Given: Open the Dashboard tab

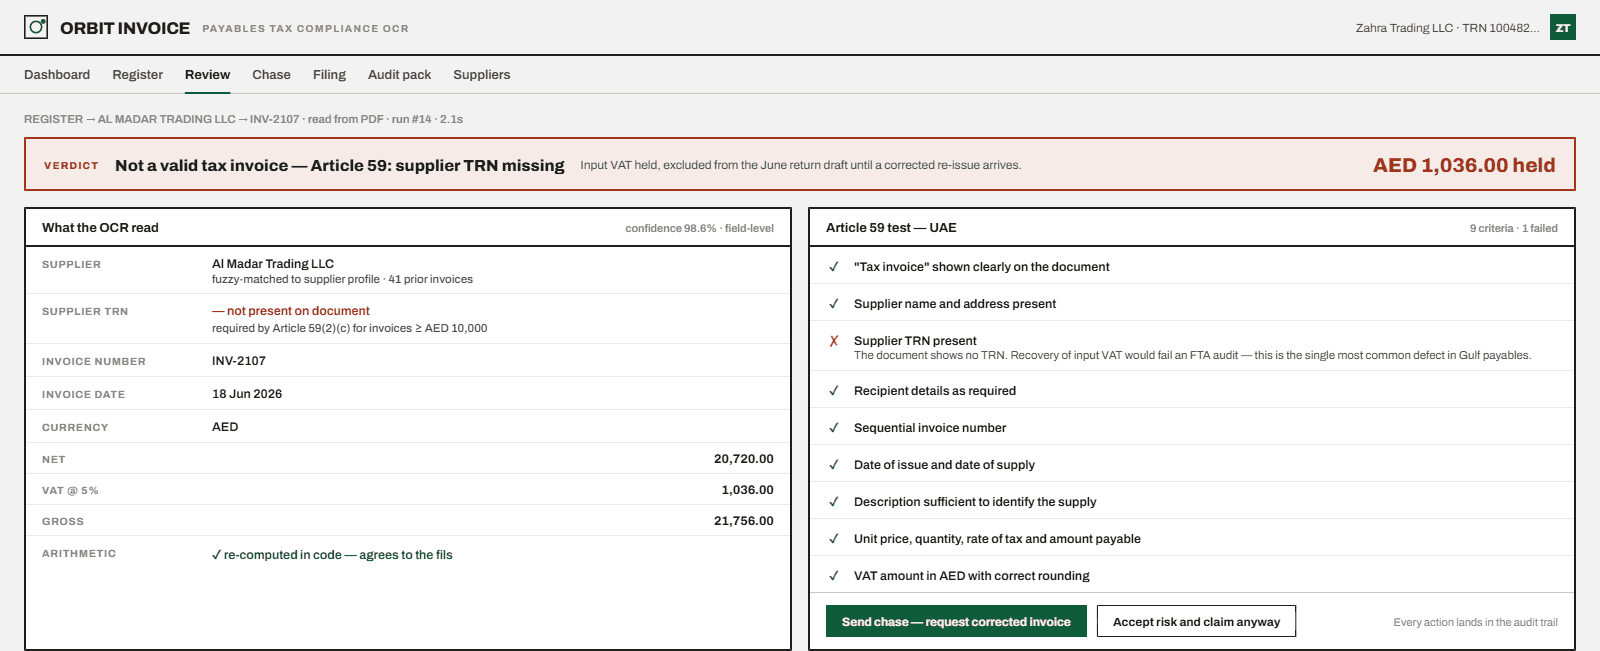Looking at the screenshot, I should tap(57, 75).
